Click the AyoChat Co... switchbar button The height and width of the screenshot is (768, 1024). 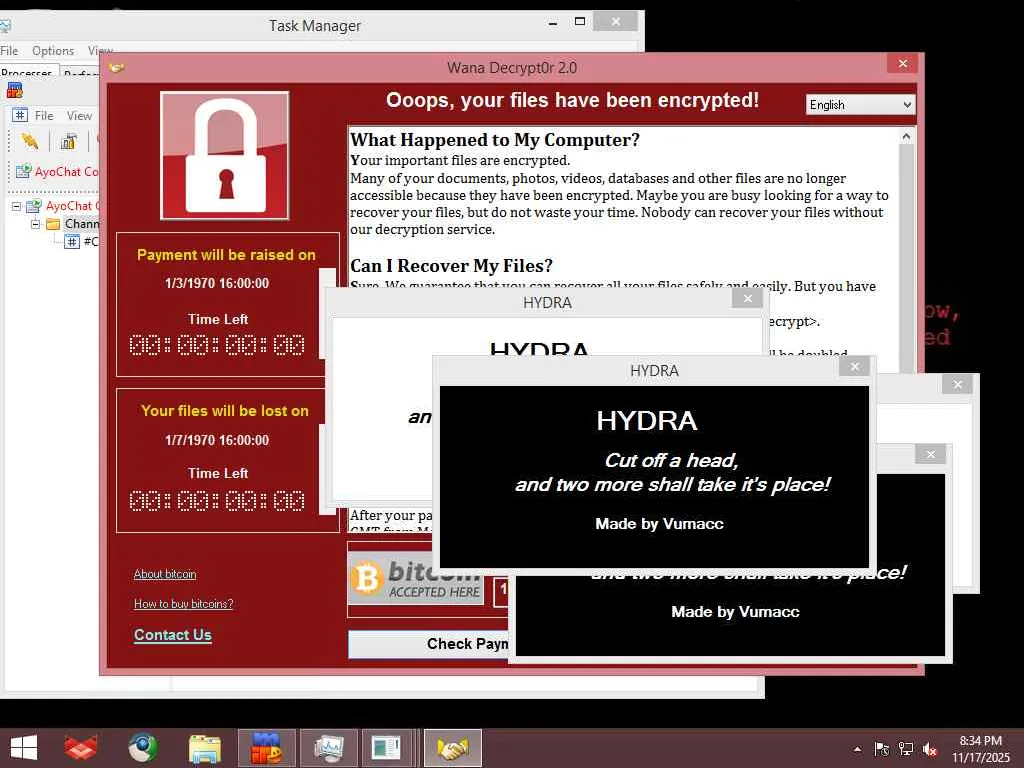click(57, 172)
